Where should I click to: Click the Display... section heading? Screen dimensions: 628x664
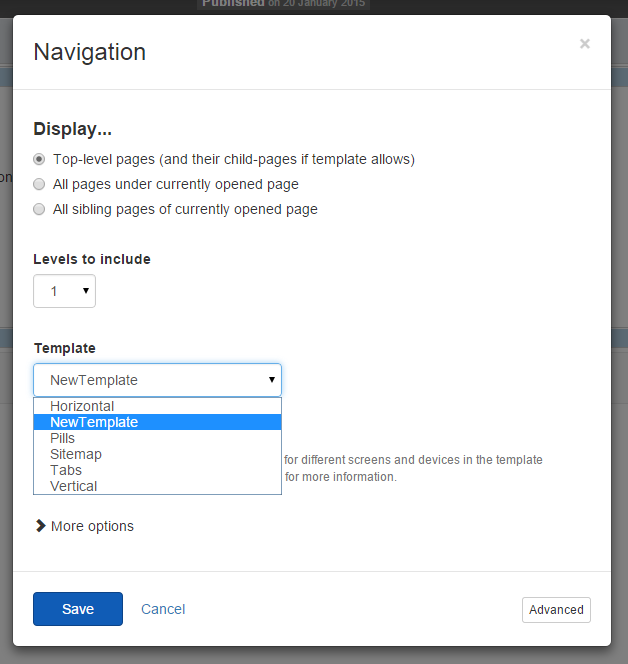73,129
